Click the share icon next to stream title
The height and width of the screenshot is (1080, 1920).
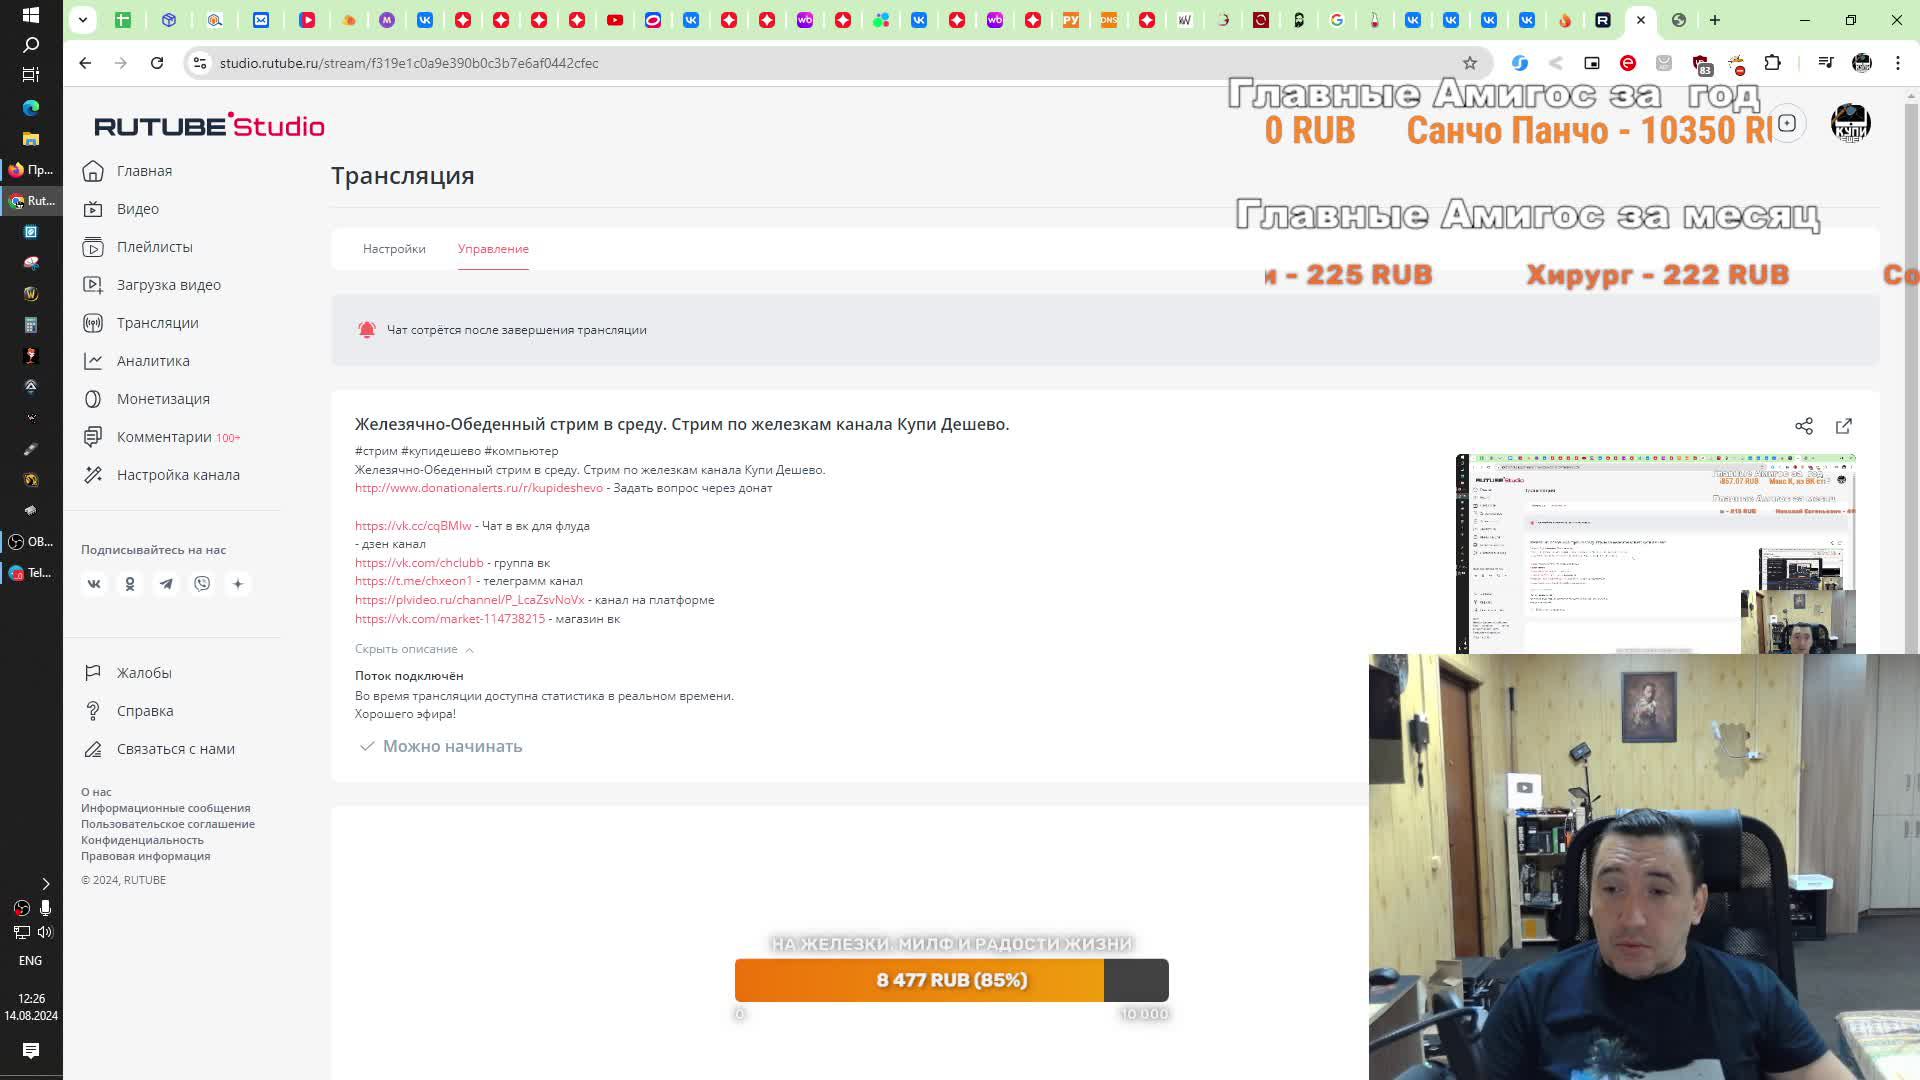pyautogui.click(x=1803, y=426)
